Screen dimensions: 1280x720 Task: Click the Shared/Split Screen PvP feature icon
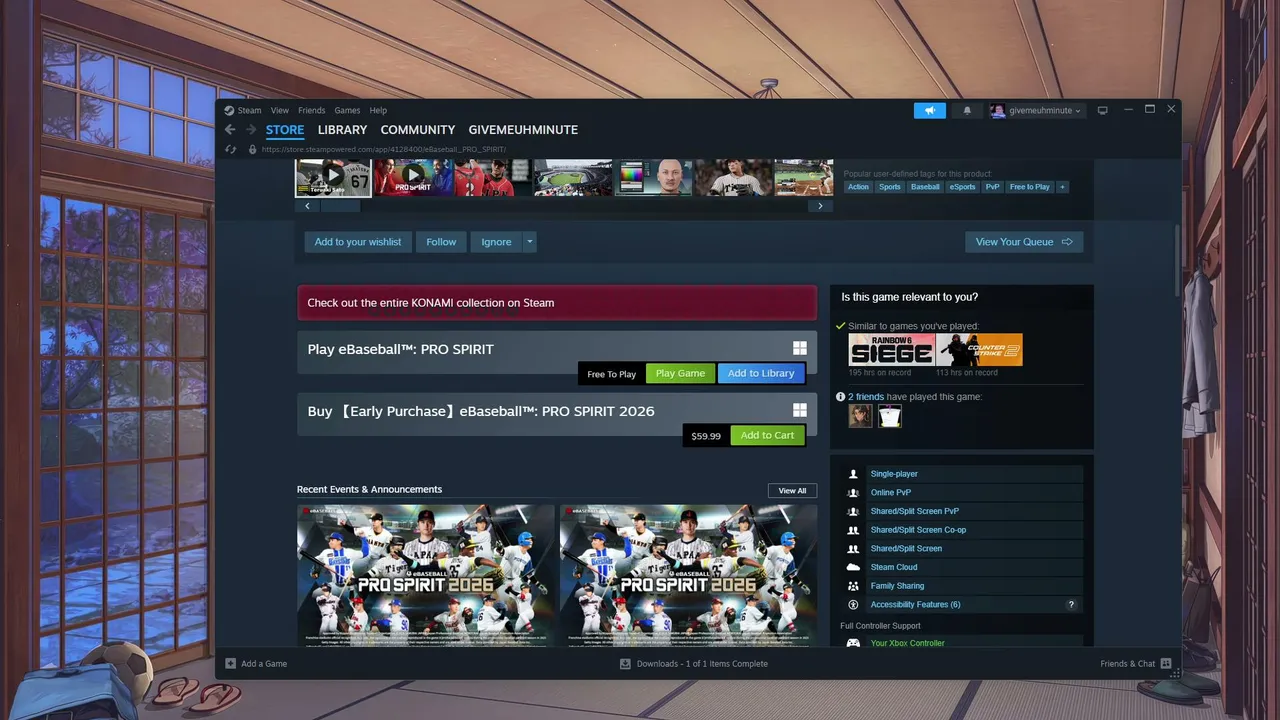853,511
